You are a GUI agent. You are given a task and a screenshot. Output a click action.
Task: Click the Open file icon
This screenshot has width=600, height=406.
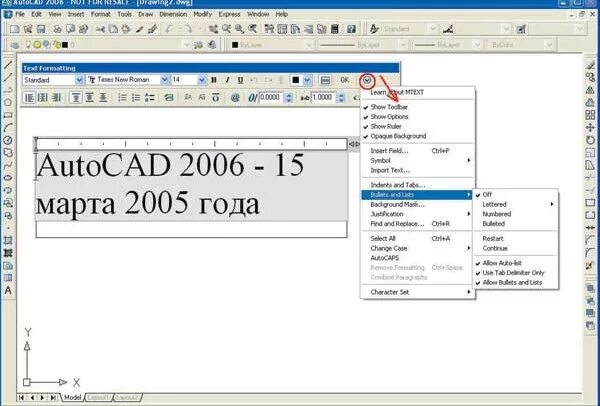28,29
